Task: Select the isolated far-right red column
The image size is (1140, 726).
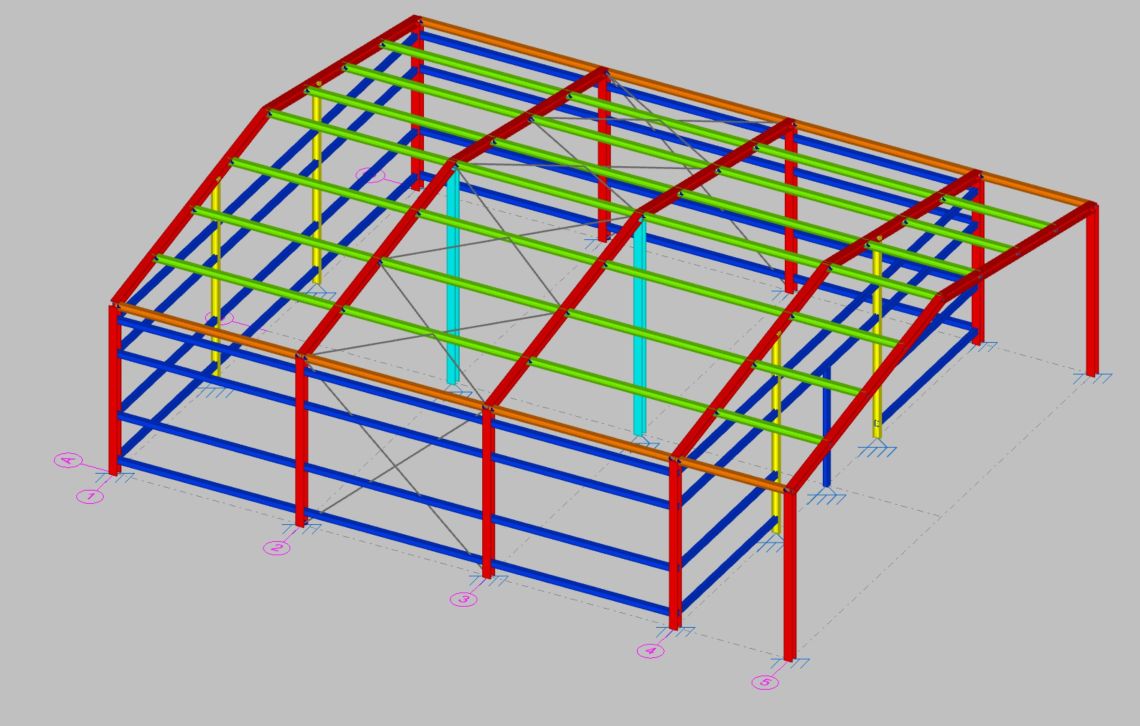Action: 1092,290
